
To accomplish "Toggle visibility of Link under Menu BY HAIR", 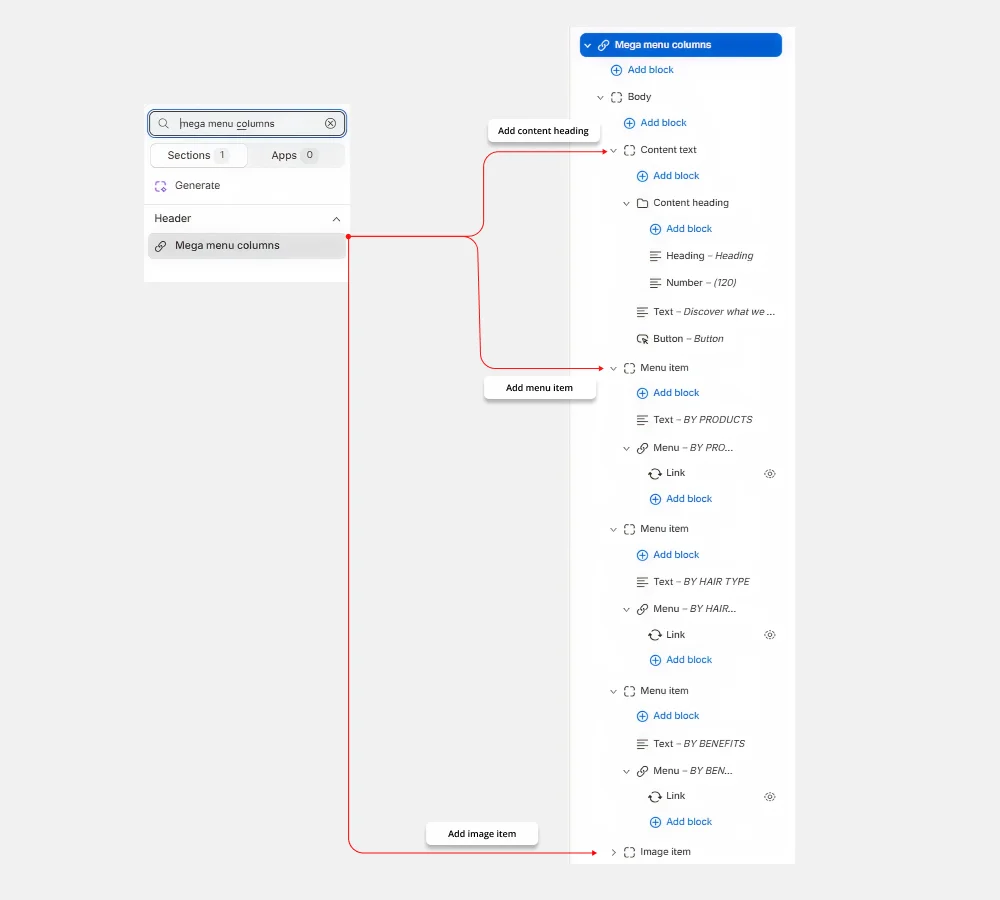I will pyautogui.click(x=770, y=635).
